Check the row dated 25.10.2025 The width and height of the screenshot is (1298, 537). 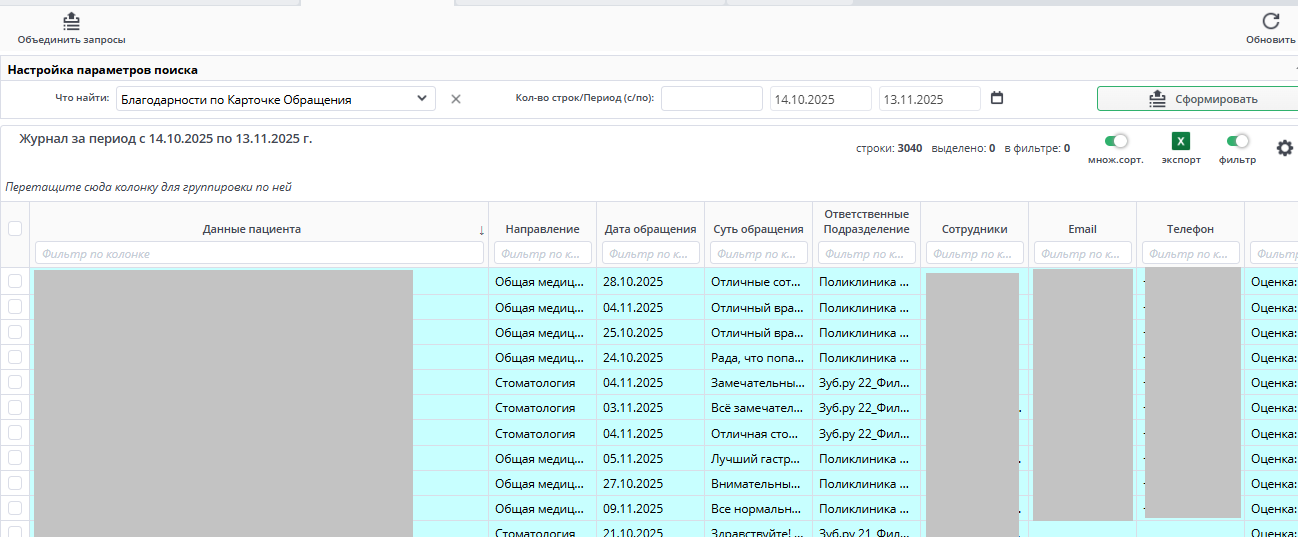(15, 332)
